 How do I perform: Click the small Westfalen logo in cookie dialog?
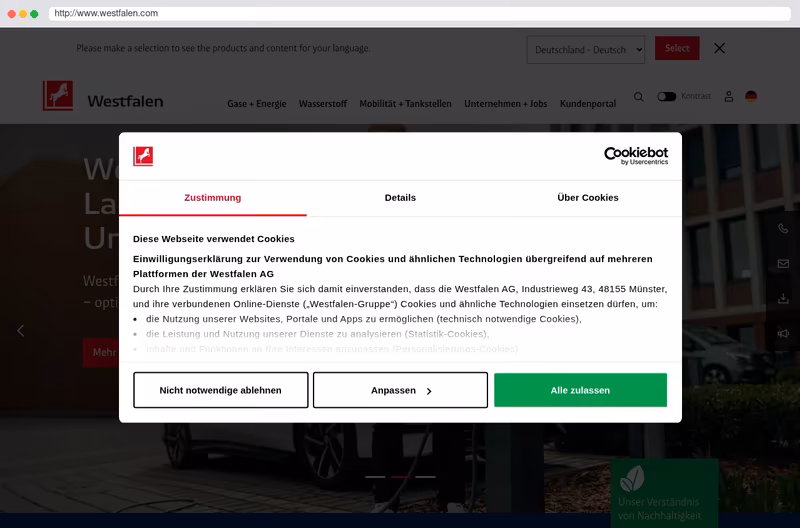point(143,156)
